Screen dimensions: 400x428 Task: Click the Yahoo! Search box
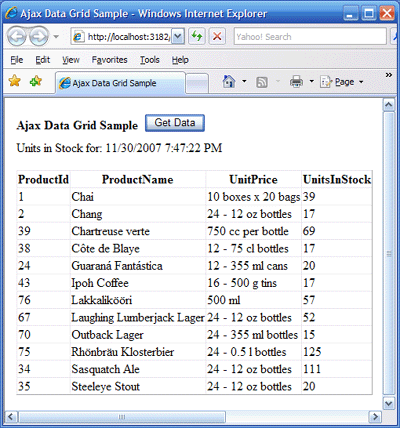[x=310, y=37]
